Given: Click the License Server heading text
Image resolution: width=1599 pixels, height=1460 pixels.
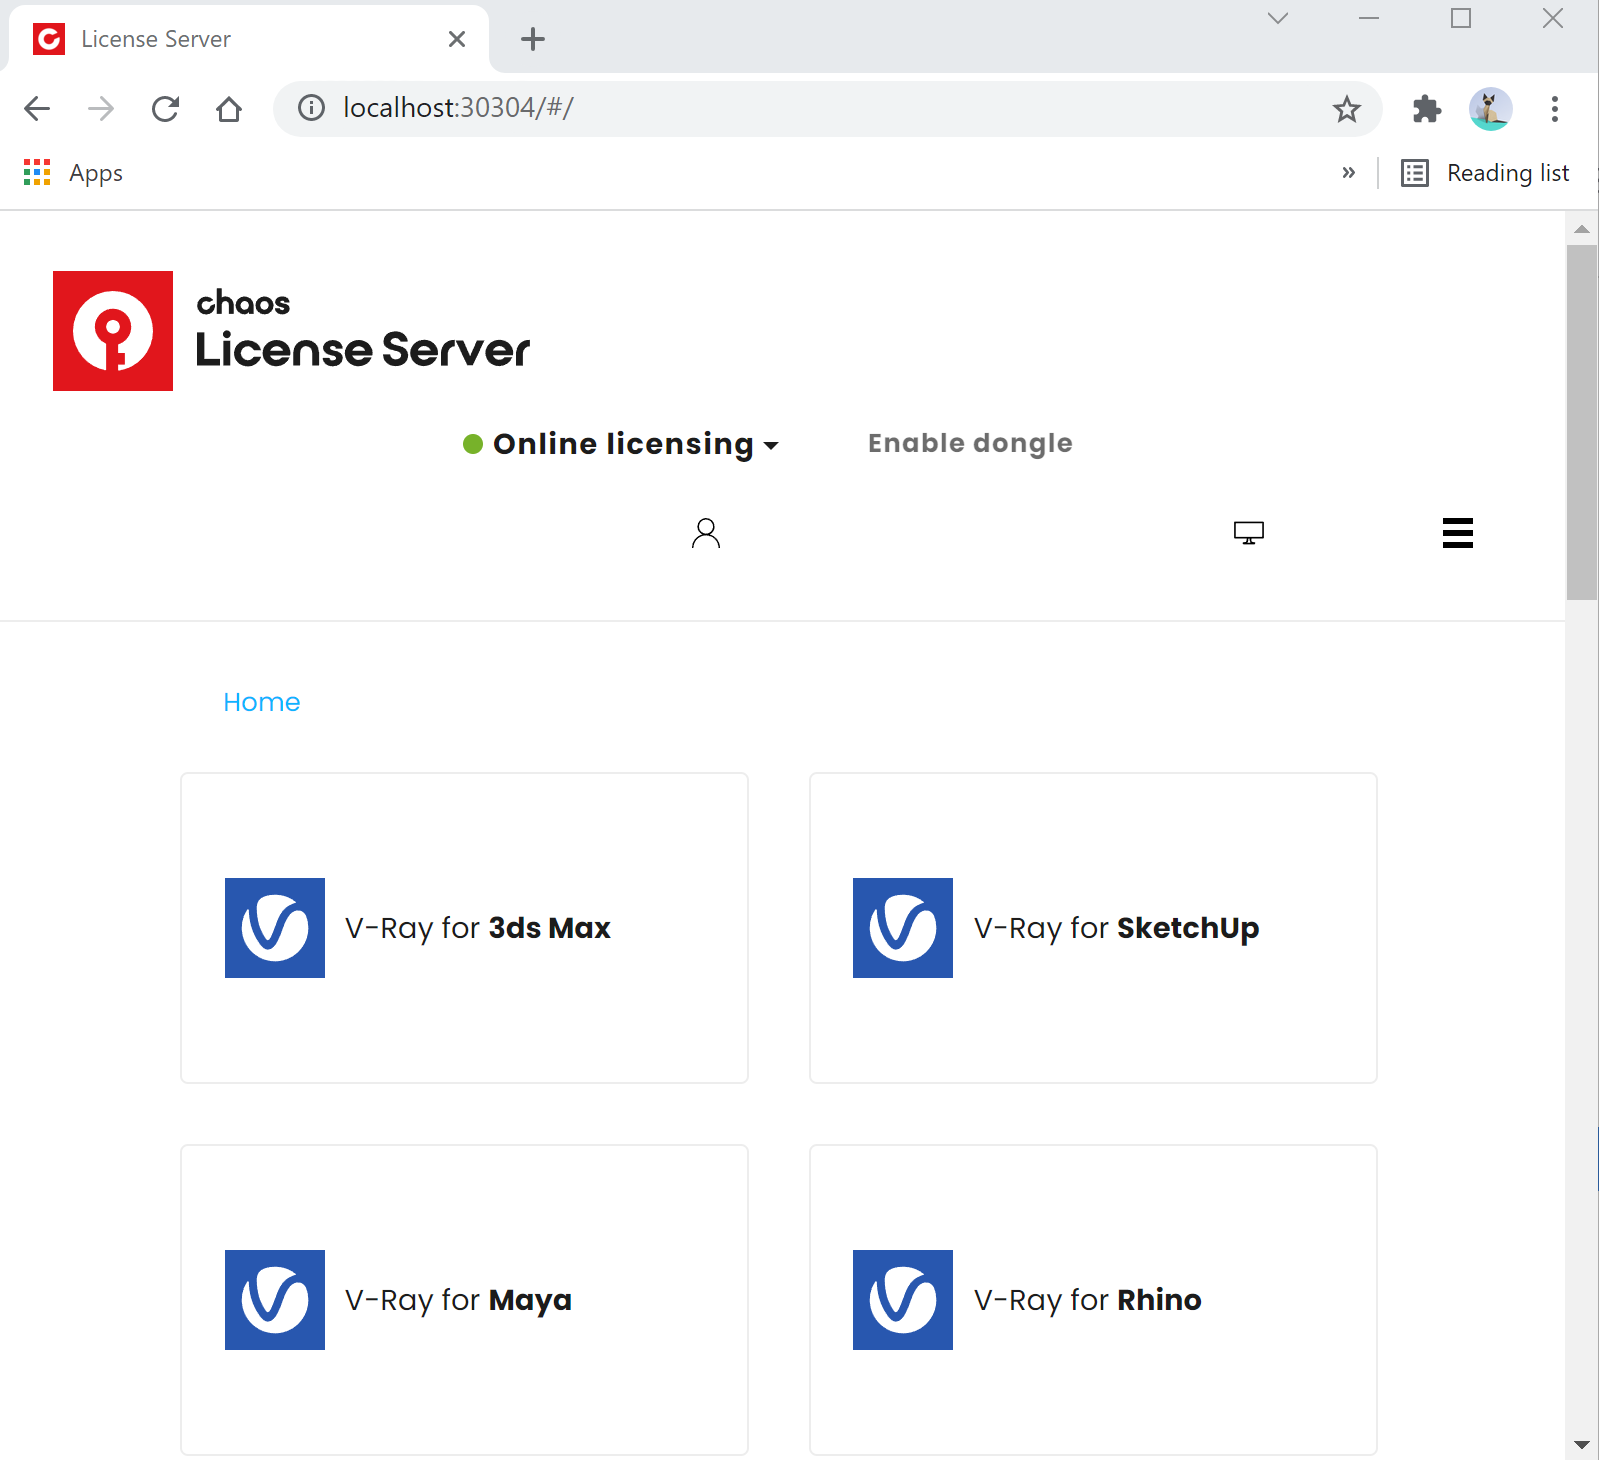Looking at the screenshot, I should pos(362,350).
